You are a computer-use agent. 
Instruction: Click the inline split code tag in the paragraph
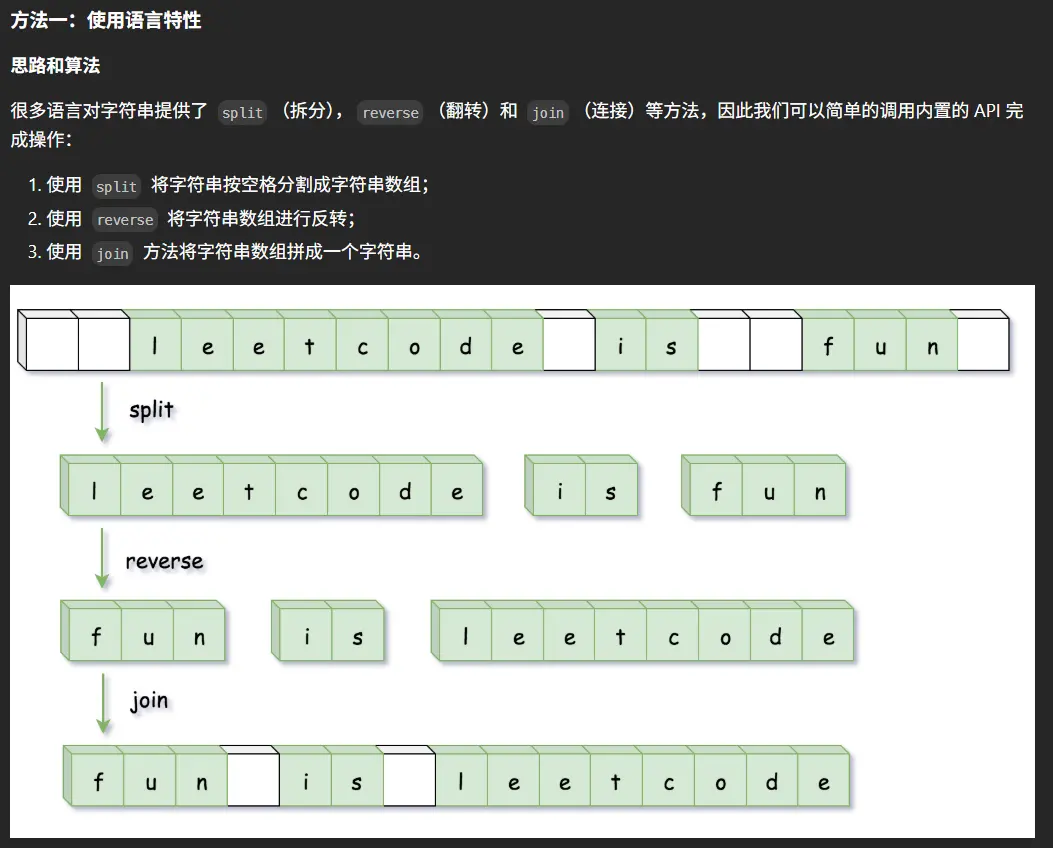point(242,113)
